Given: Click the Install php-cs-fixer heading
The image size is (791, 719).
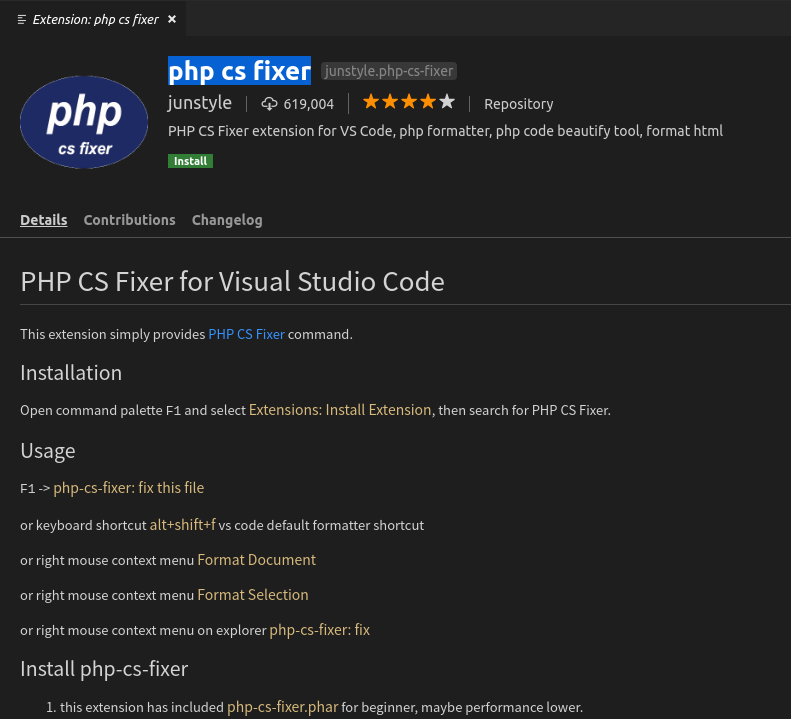Looking at the screenshot, I should [x=104, y=670].
